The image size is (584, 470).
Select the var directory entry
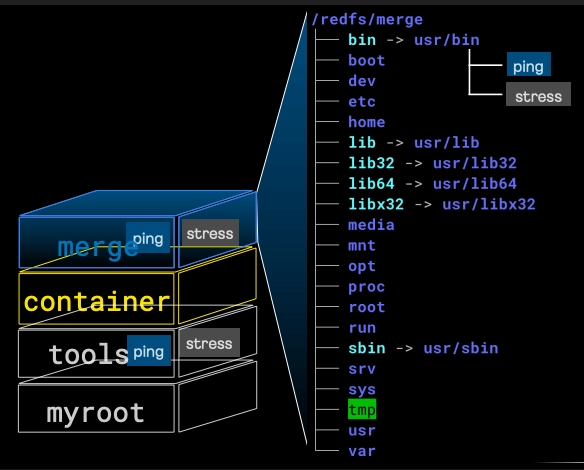tap(362, 451)
